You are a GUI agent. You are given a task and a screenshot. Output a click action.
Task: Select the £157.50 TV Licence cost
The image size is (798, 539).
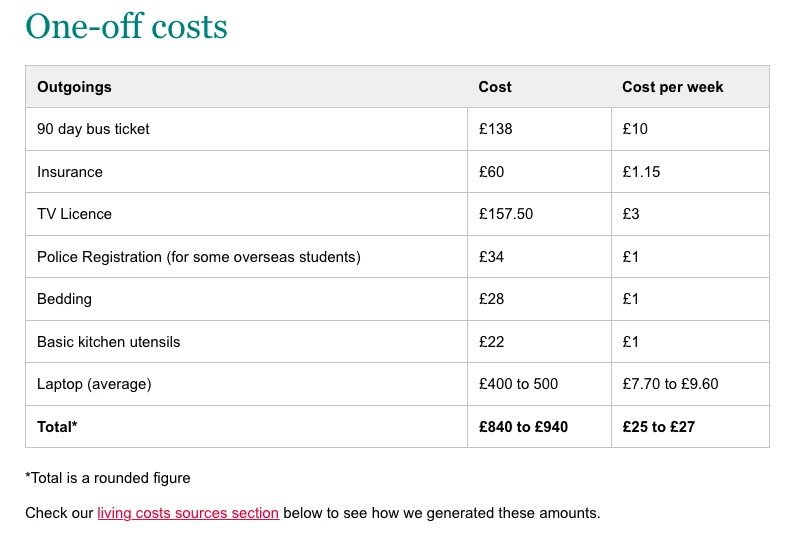506,214
